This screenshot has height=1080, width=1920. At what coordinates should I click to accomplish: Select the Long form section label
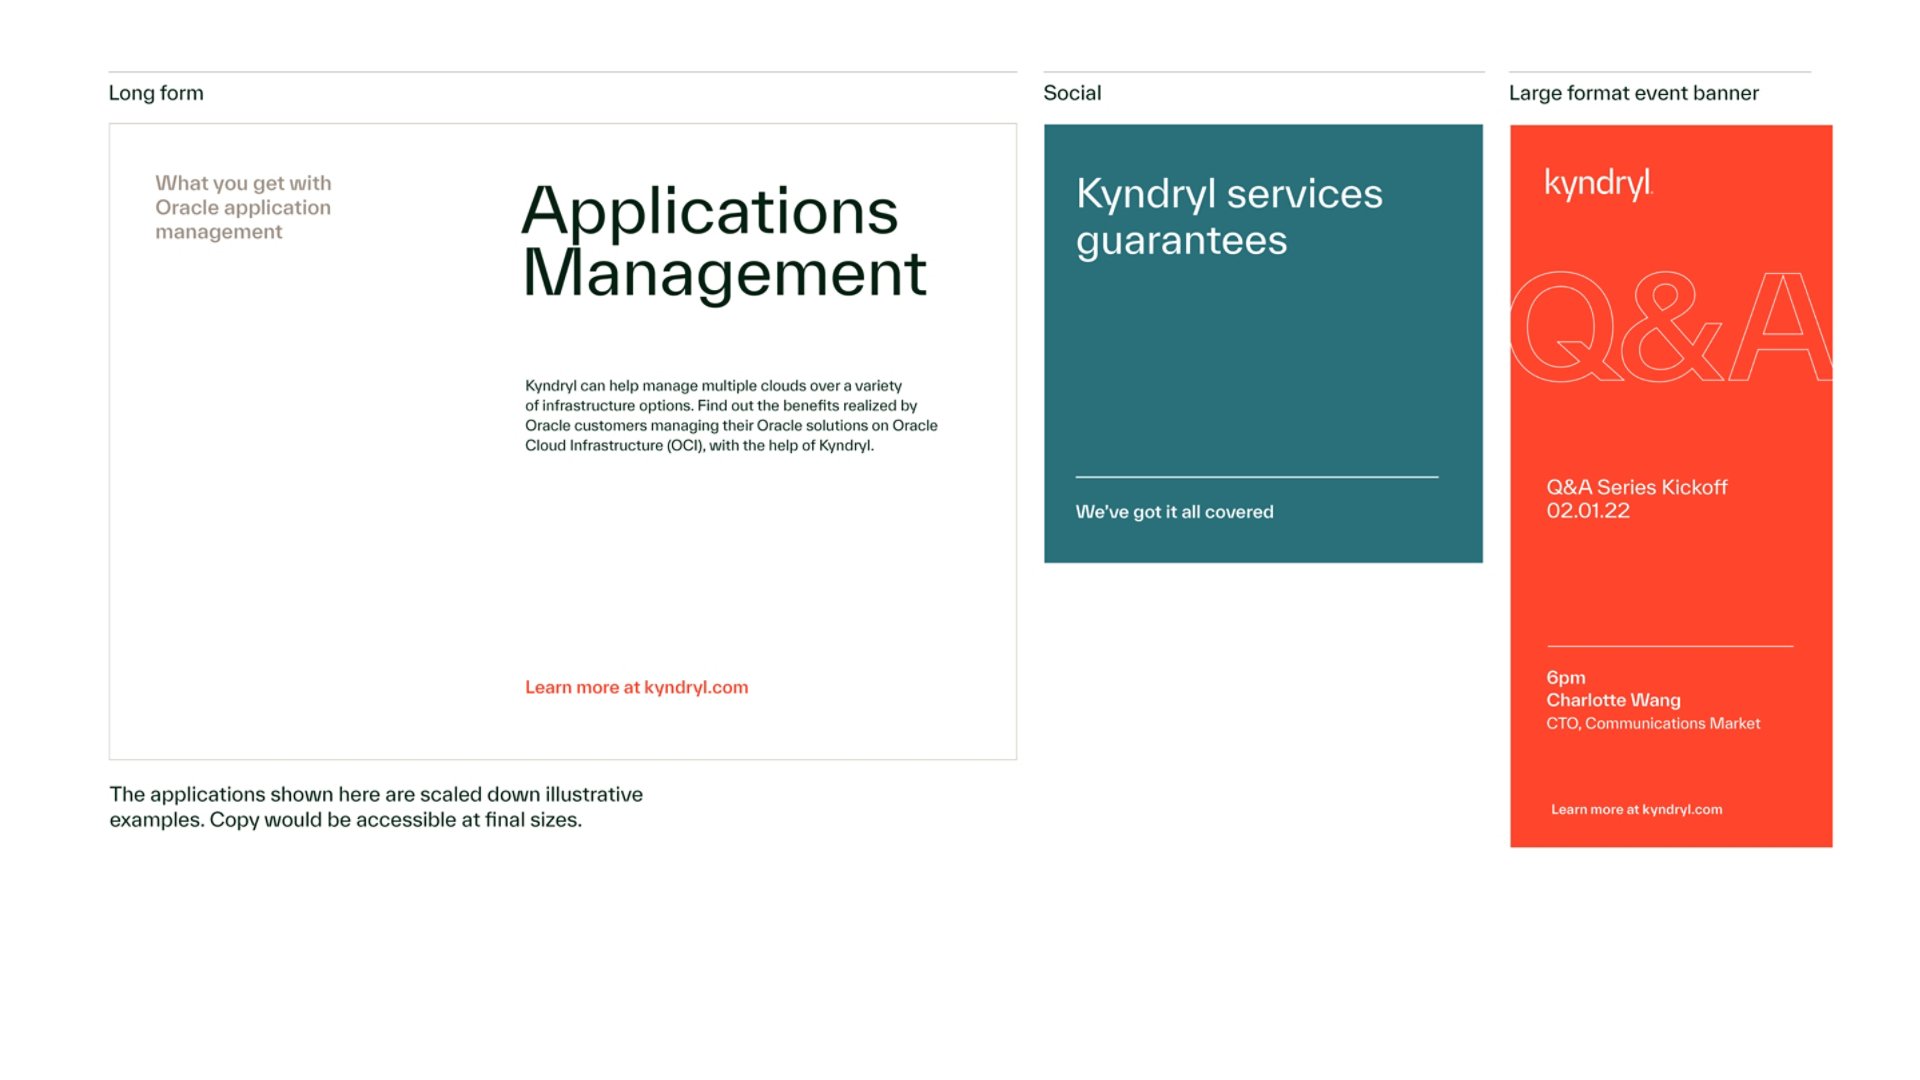coord(156,93)
